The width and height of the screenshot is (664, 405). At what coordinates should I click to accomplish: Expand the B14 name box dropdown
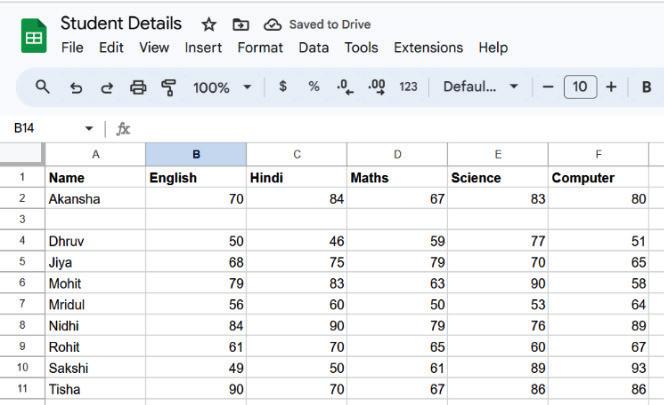(x=89, y=129)
